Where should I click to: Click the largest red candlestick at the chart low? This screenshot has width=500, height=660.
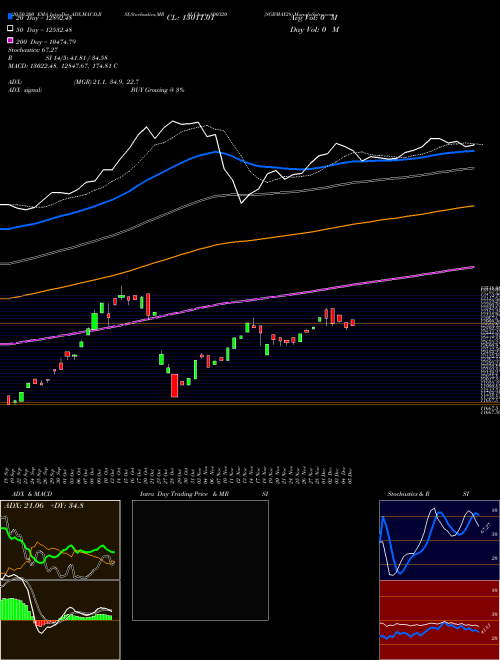(x=174, y=385)
